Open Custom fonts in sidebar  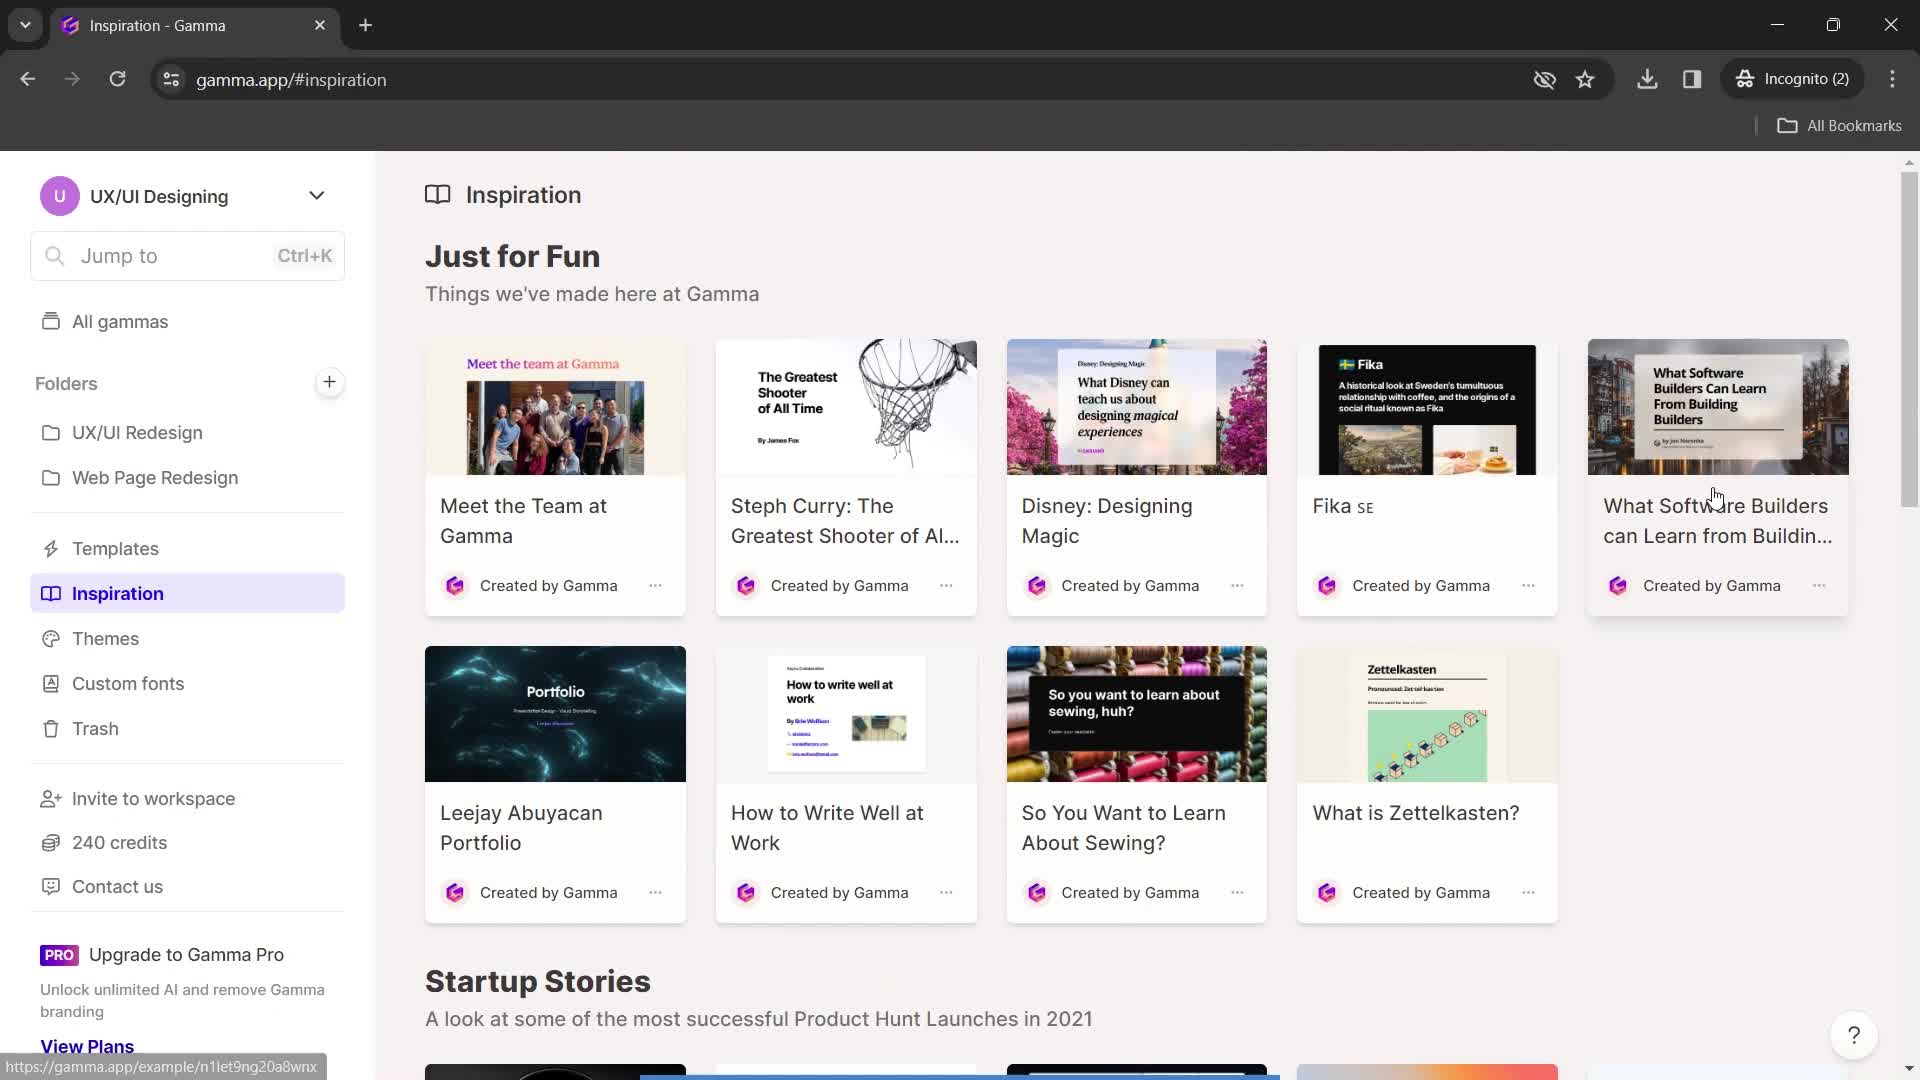click(188, 684)
